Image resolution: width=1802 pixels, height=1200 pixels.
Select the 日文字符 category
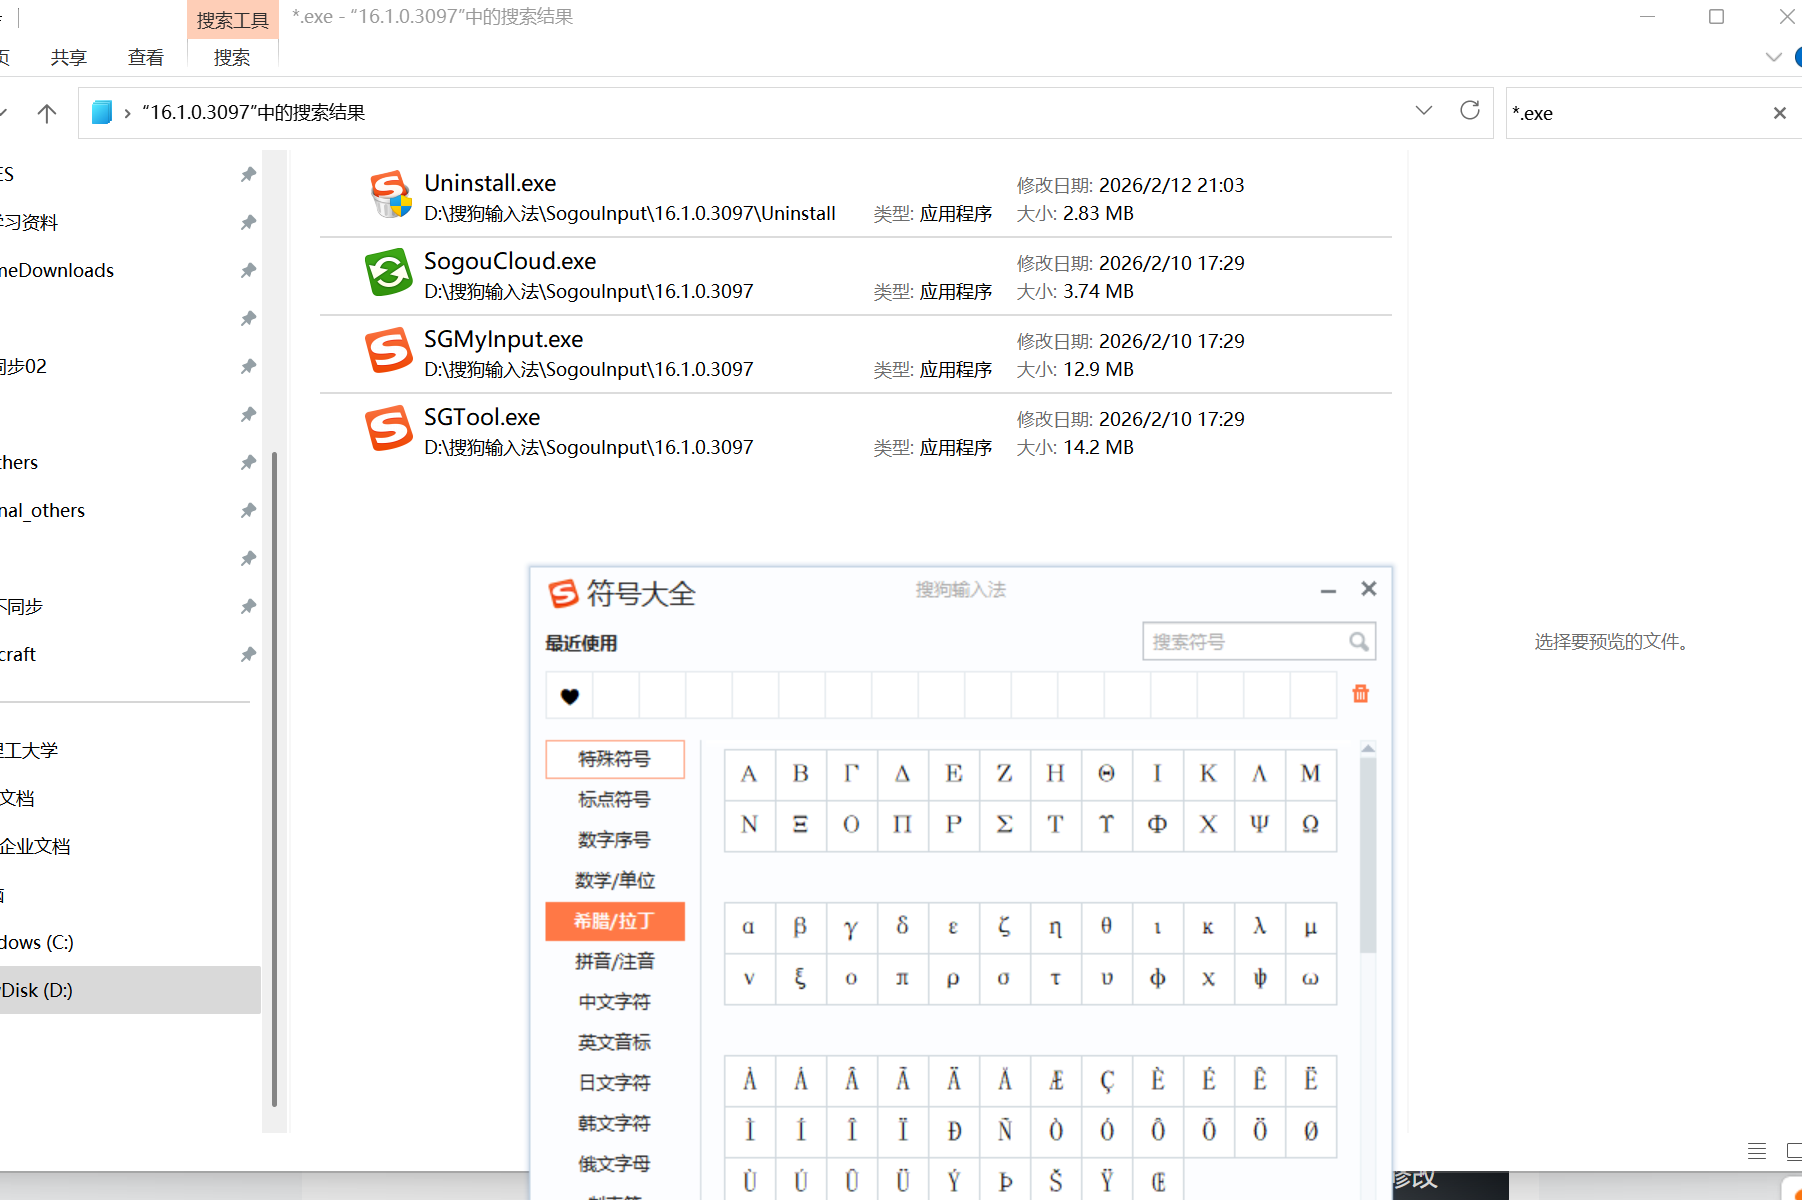point(615,1083)
